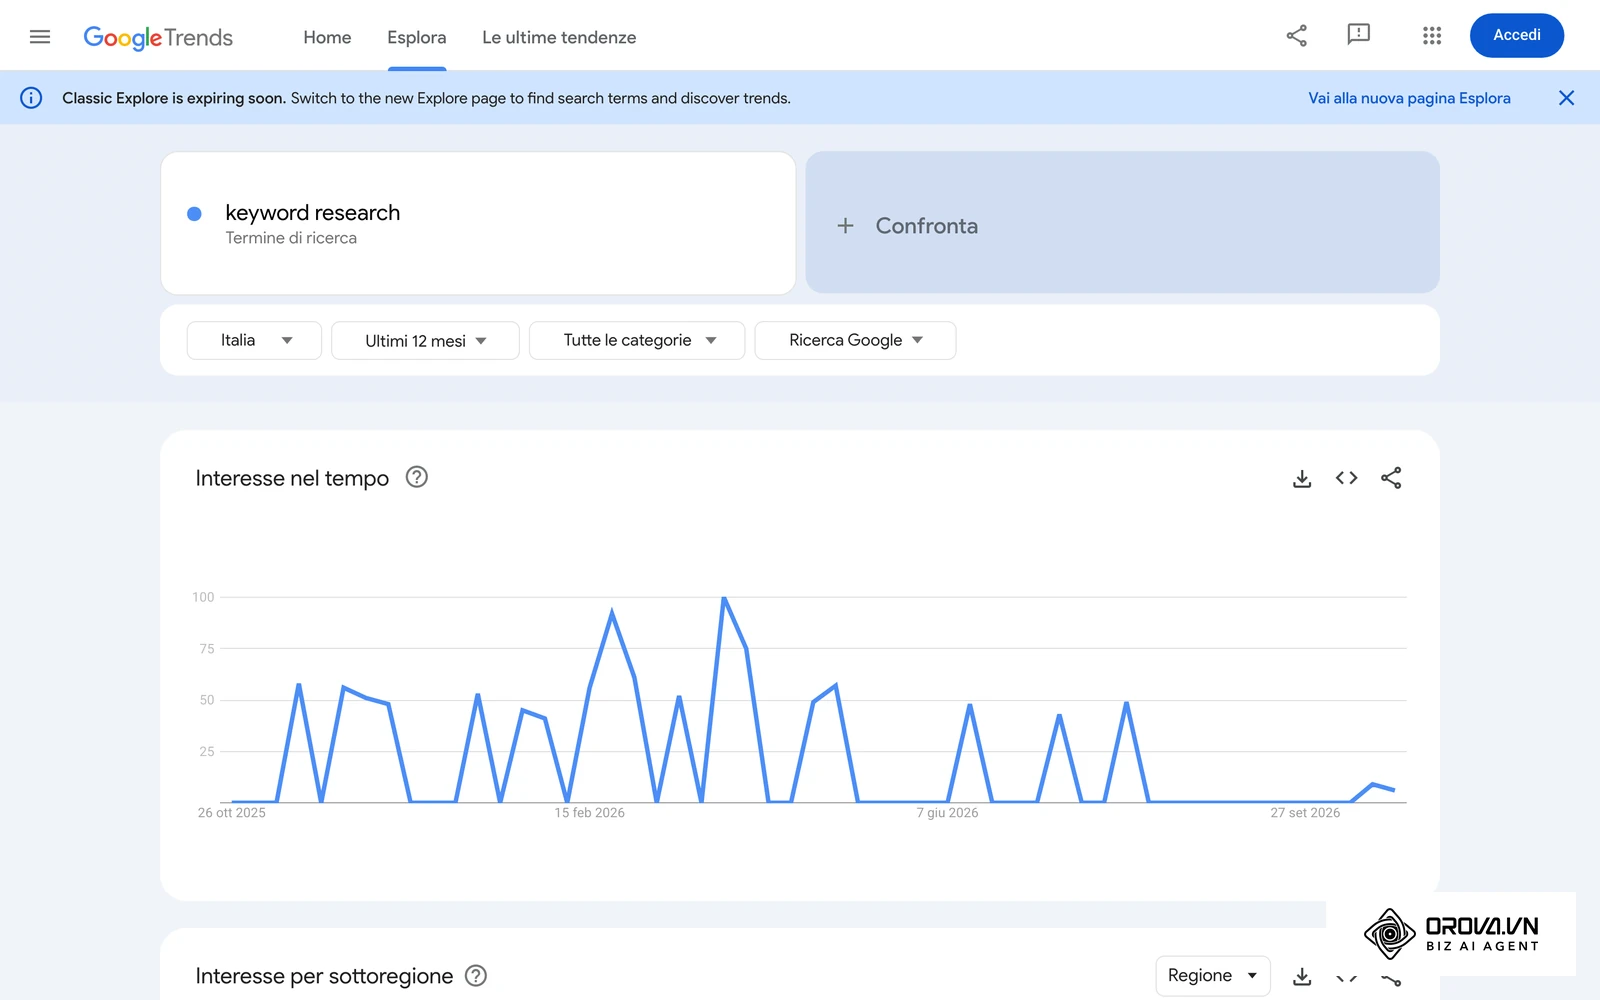
Task: Open help for Interesse nel tempo
Action: click(x=416, y=477)
